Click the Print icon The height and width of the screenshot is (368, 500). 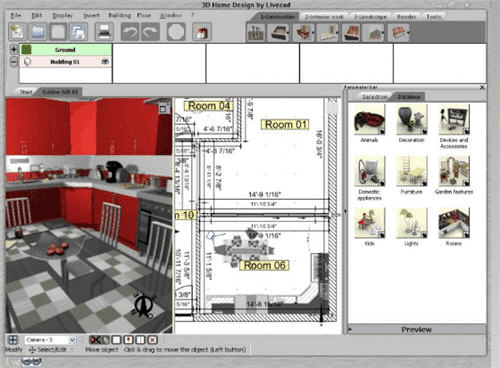click(104, 32)
